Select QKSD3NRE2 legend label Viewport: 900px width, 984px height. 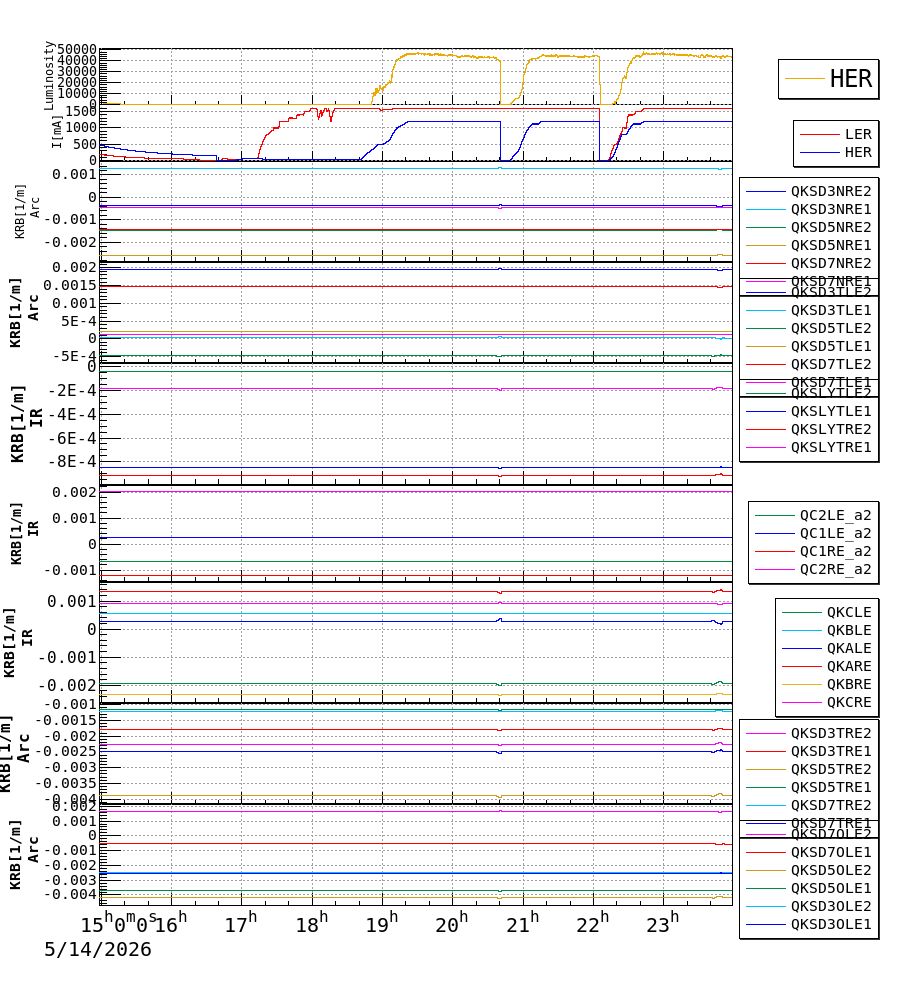pos(831,191)
